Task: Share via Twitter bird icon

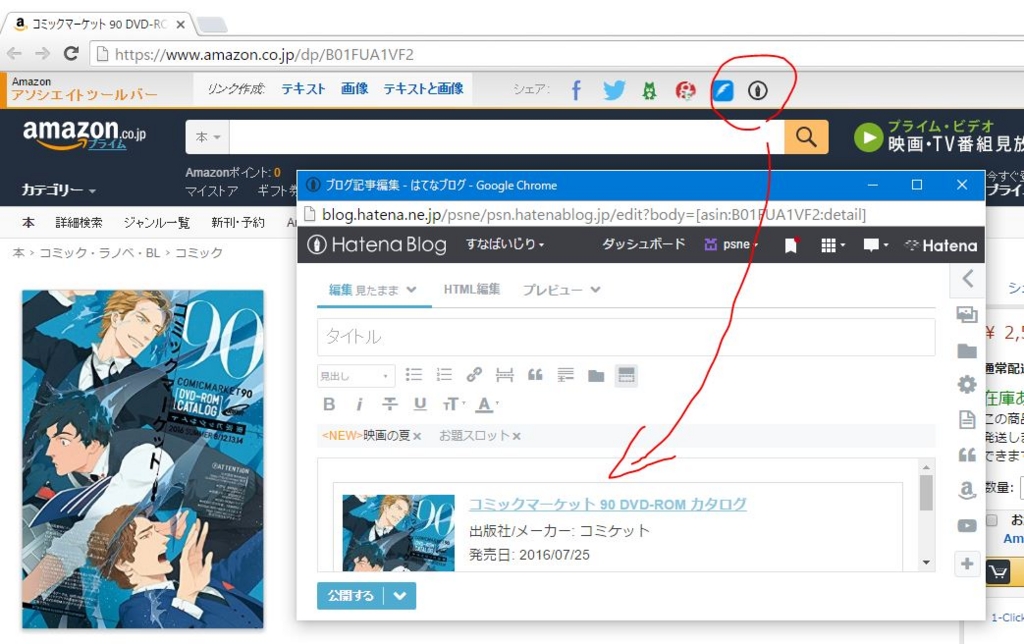Action: (613, 90)
